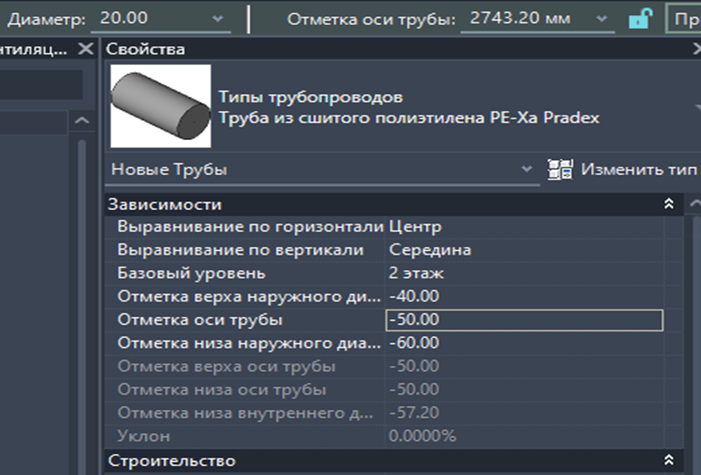The height and width of the screenshot is (475, 701).
Task: Collapse the Строительство section
Action: (x=669, y=460)
